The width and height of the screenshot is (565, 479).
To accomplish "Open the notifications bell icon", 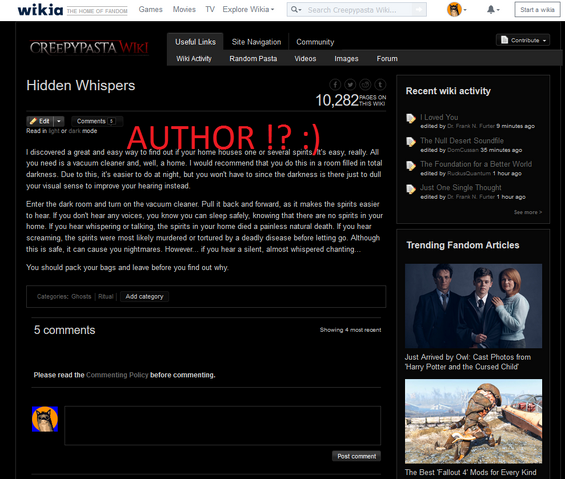I will click(491, 10).
